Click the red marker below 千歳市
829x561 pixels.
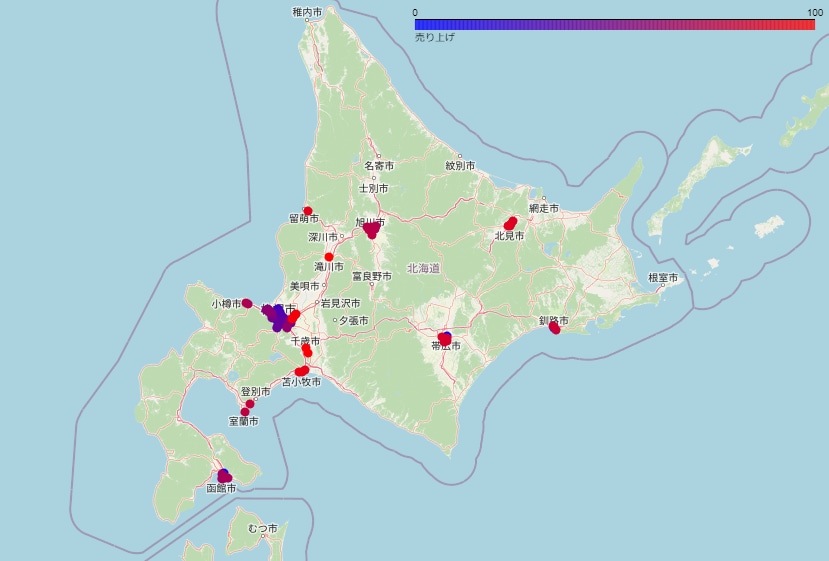pos(307,351)
